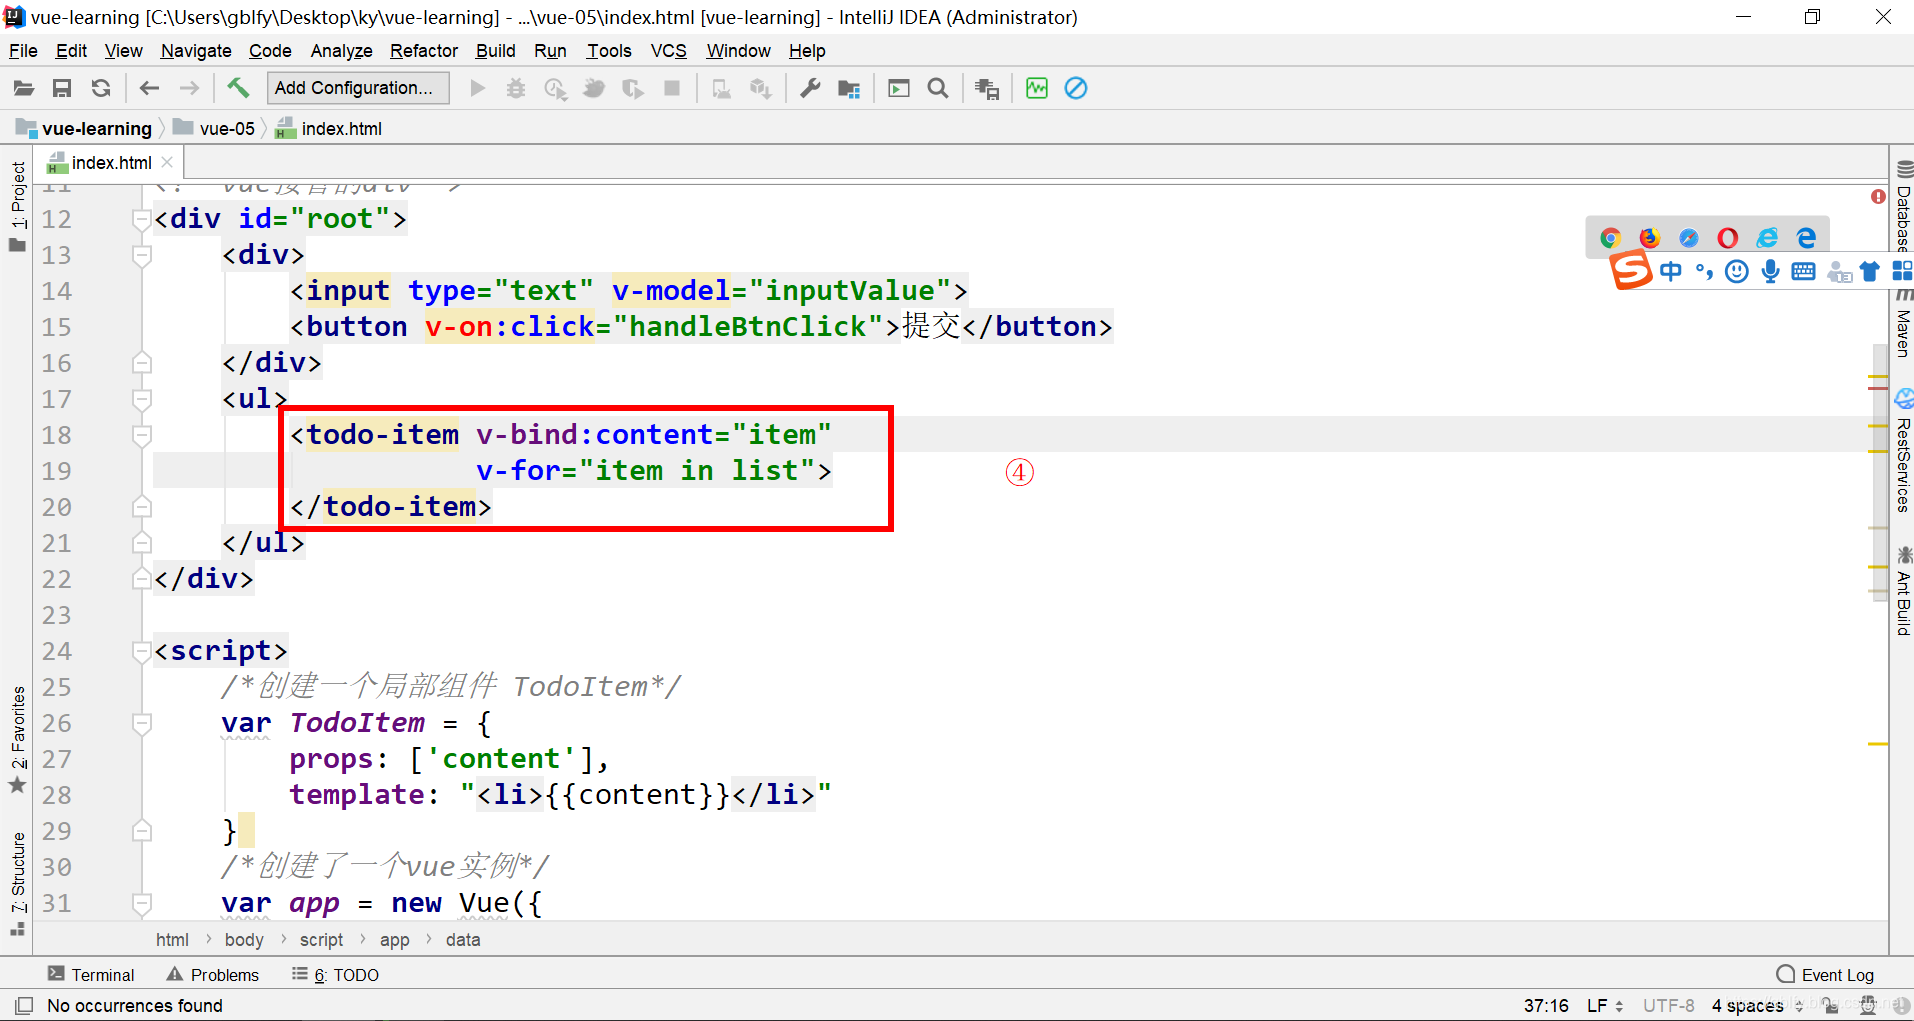Open the Problems tool window

[213, 974]
